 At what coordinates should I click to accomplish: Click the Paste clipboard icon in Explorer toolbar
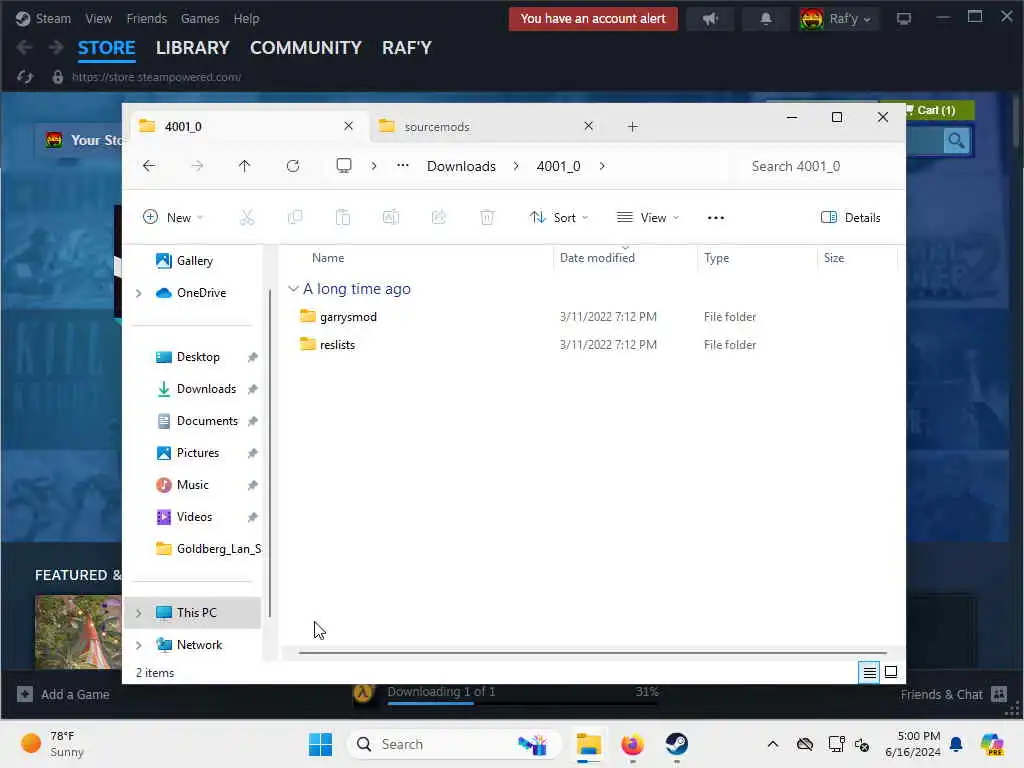click(343, 217)
